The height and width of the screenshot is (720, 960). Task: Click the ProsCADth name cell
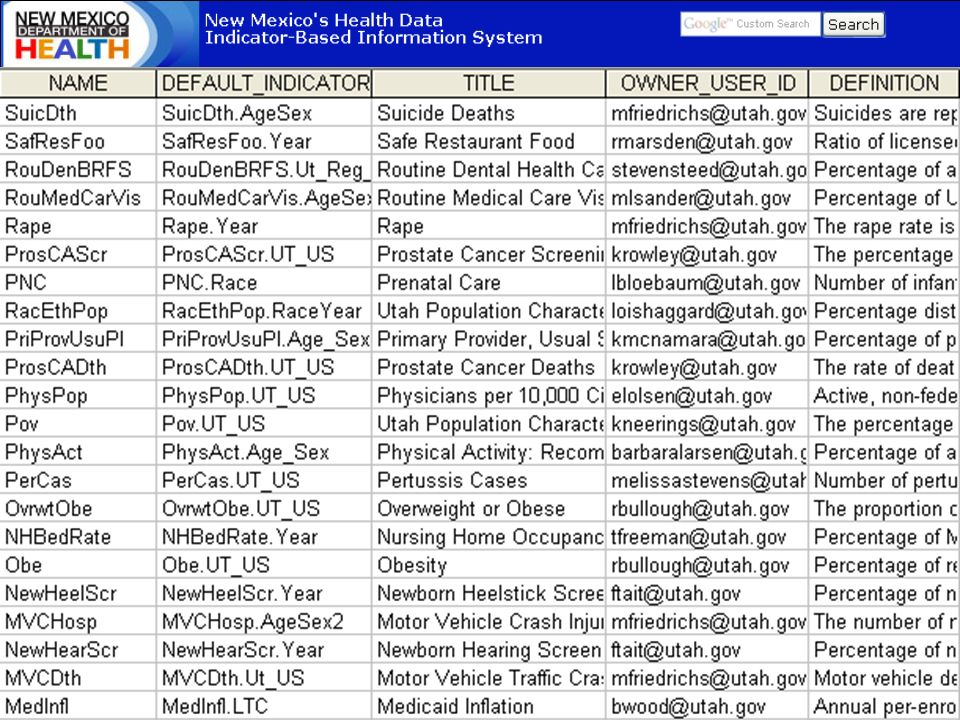pyautogui.click(x=78, y=367)
